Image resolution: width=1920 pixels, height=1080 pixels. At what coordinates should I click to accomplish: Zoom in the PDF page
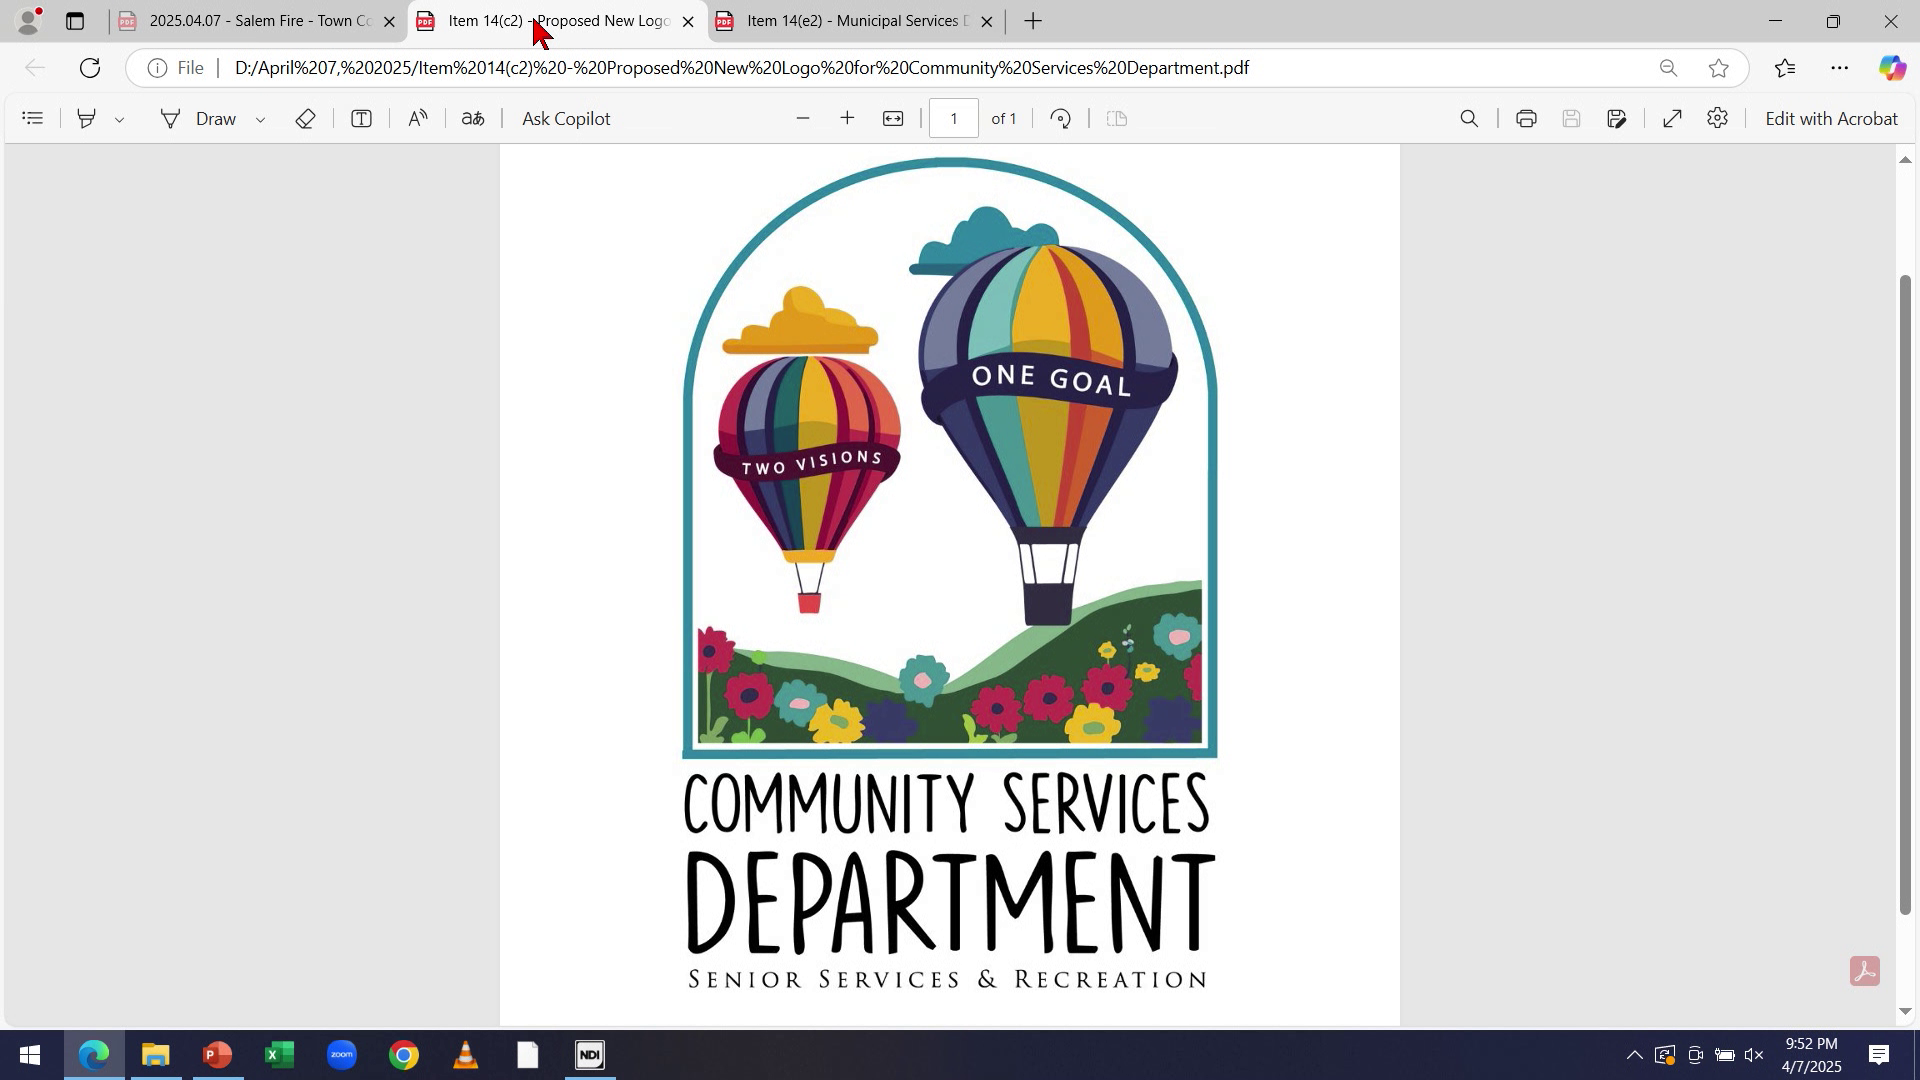click(847, 118)
